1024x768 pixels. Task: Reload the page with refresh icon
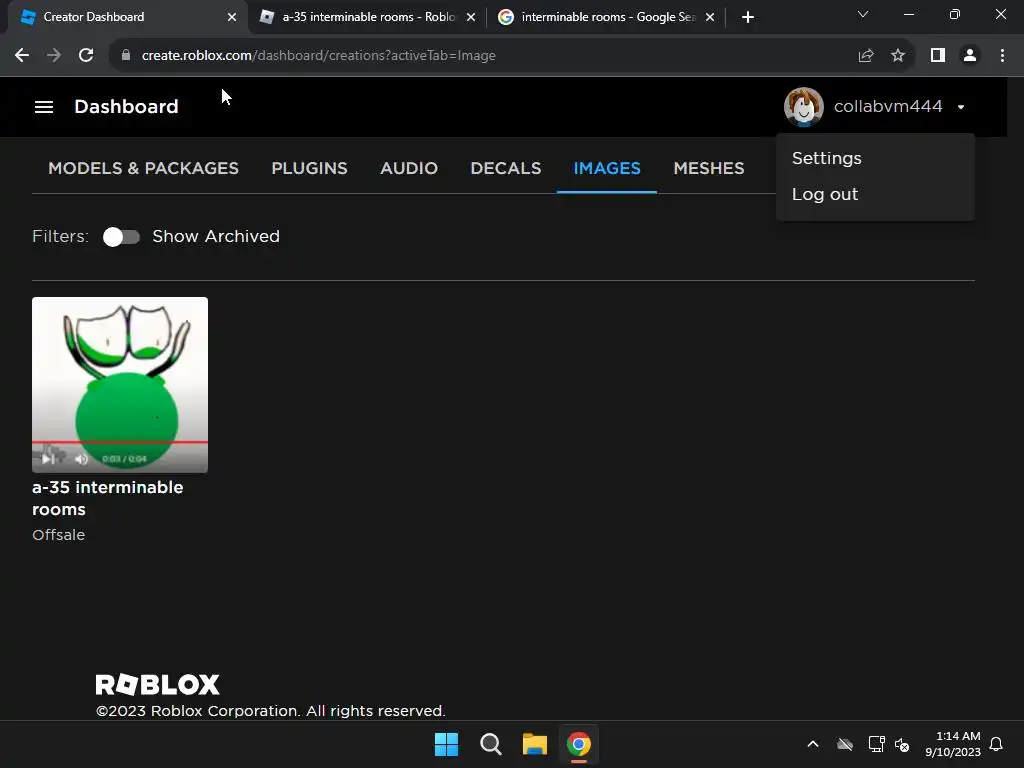(86, 56)
